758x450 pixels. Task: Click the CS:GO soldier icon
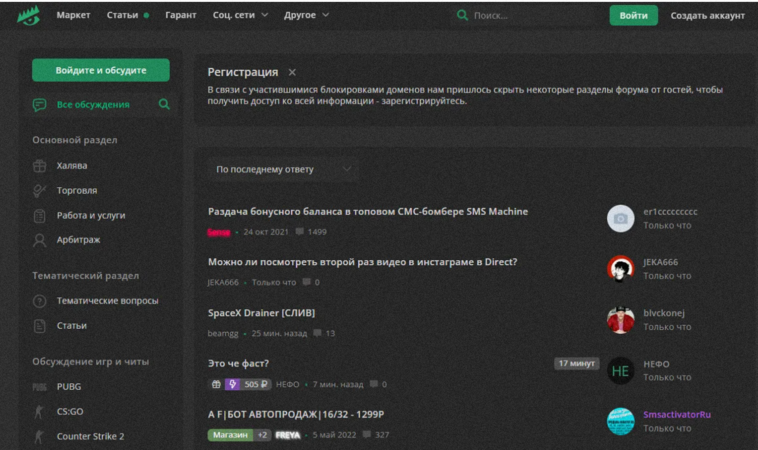[39, 411]
